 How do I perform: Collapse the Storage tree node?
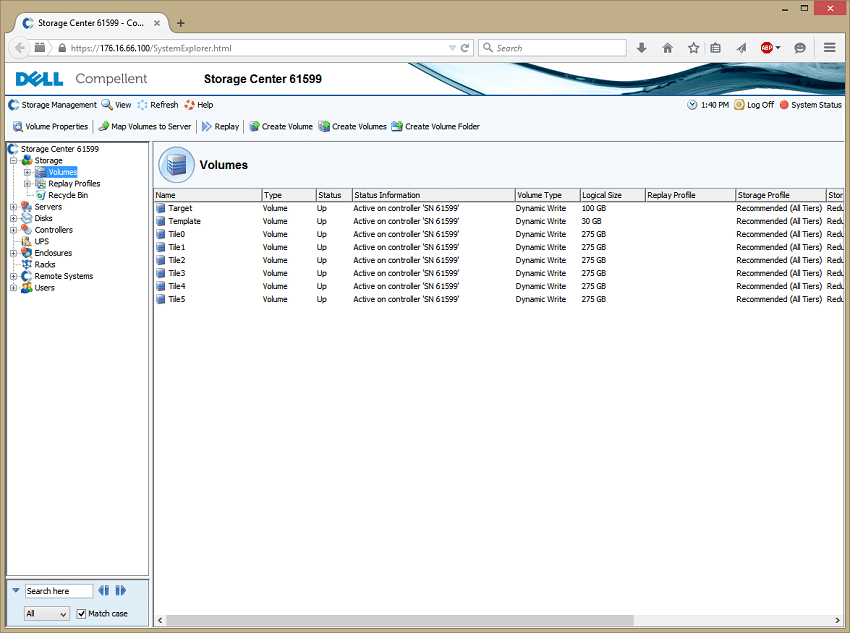14,160
